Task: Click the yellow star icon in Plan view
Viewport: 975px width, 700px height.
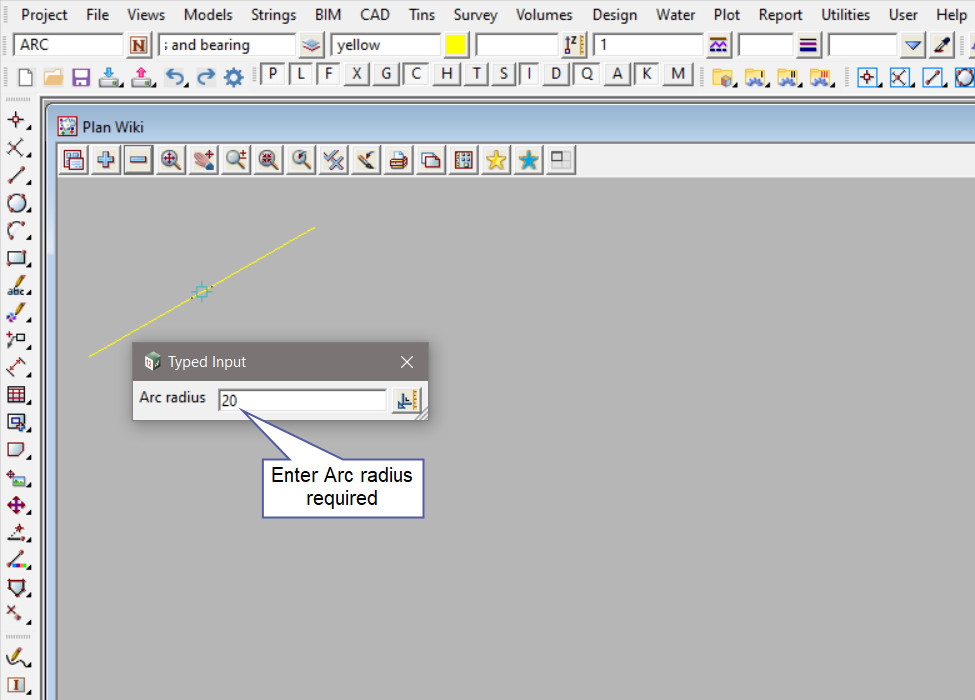Action: click(x=495, y=160)
